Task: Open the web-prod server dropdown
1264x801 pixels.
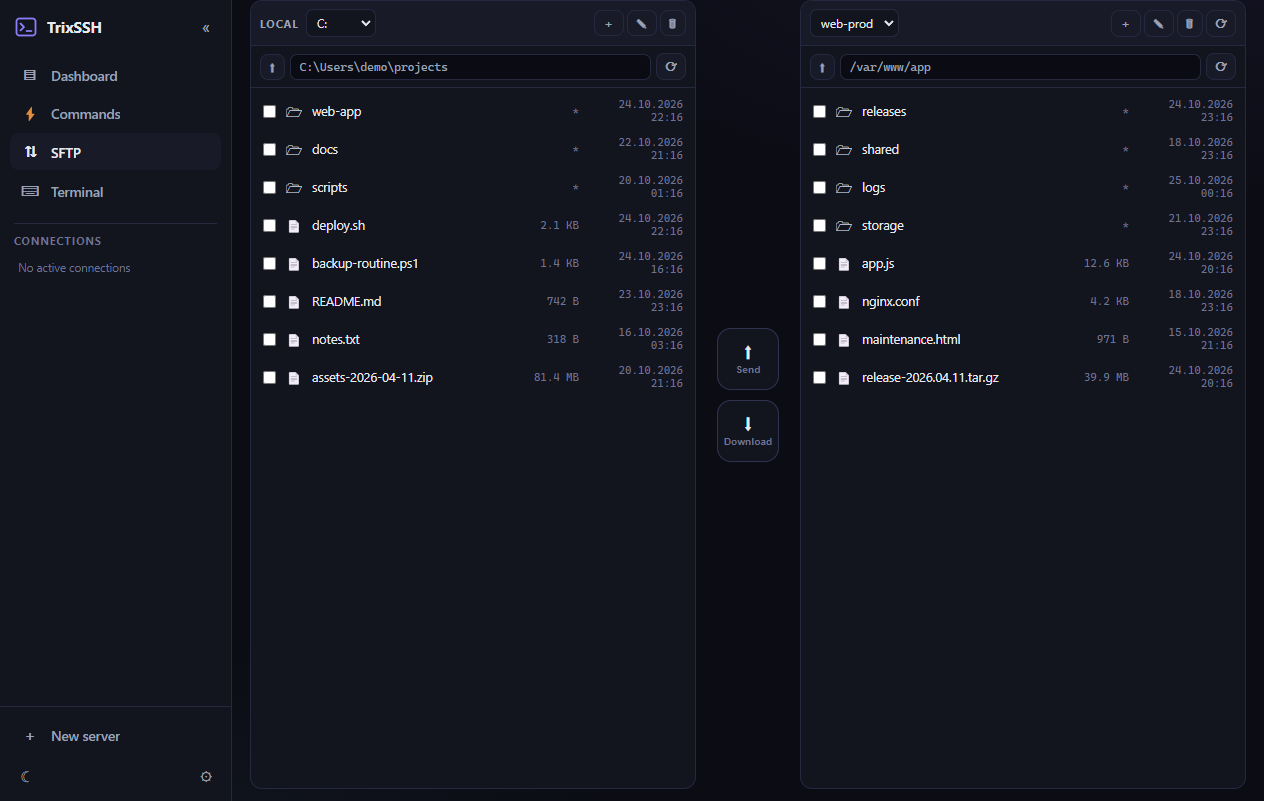Action: coord(855,23)
